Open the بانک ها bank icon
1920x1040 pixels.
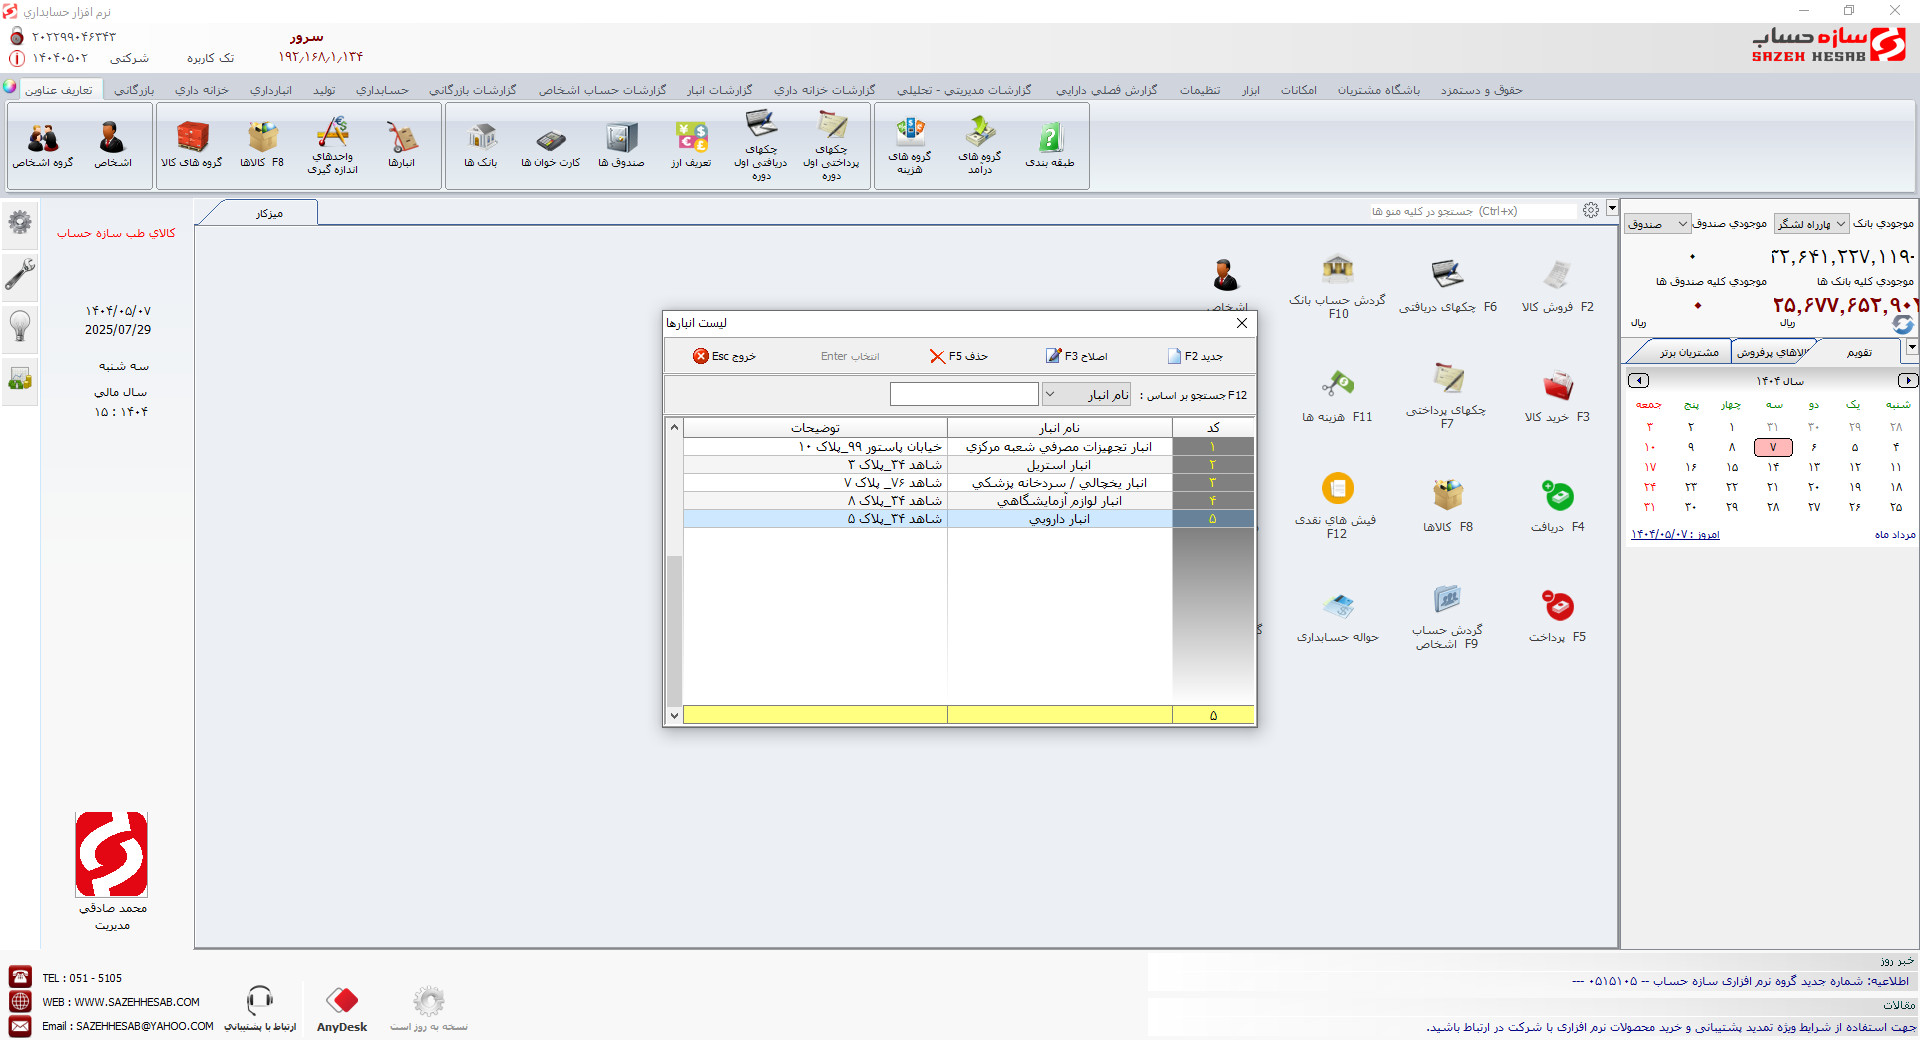pyautogui.click(x=481, y=145)
